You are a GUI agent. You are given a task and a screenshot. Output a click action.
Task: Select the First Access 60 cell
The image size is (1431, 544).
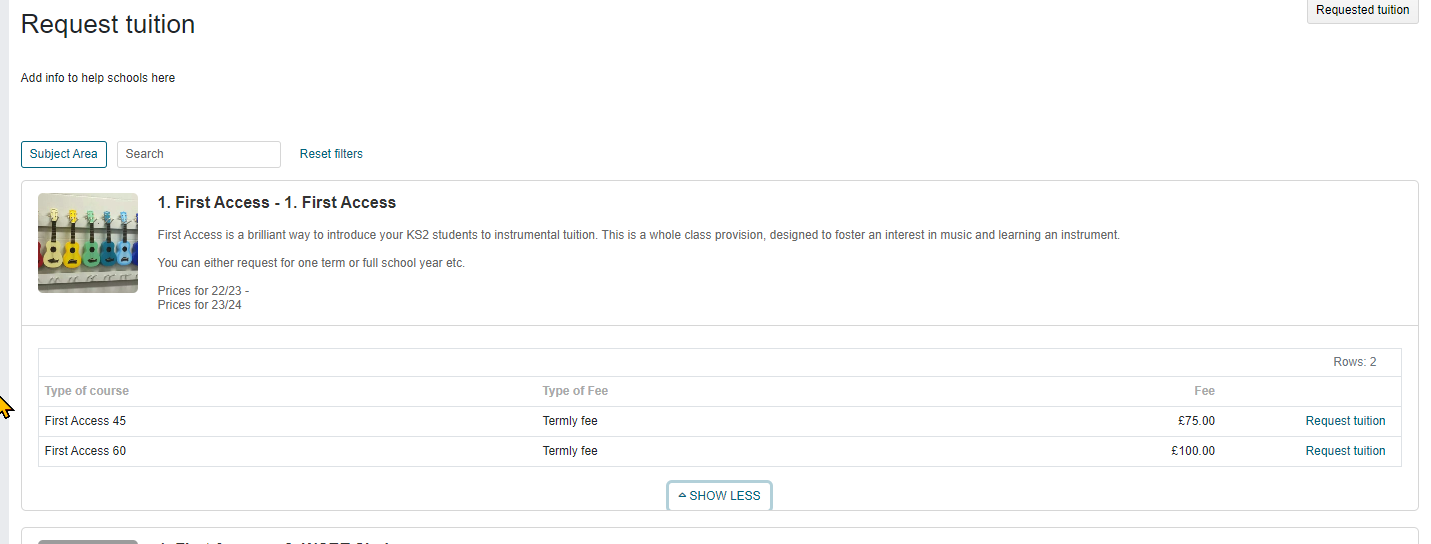[x=85, y=451]
